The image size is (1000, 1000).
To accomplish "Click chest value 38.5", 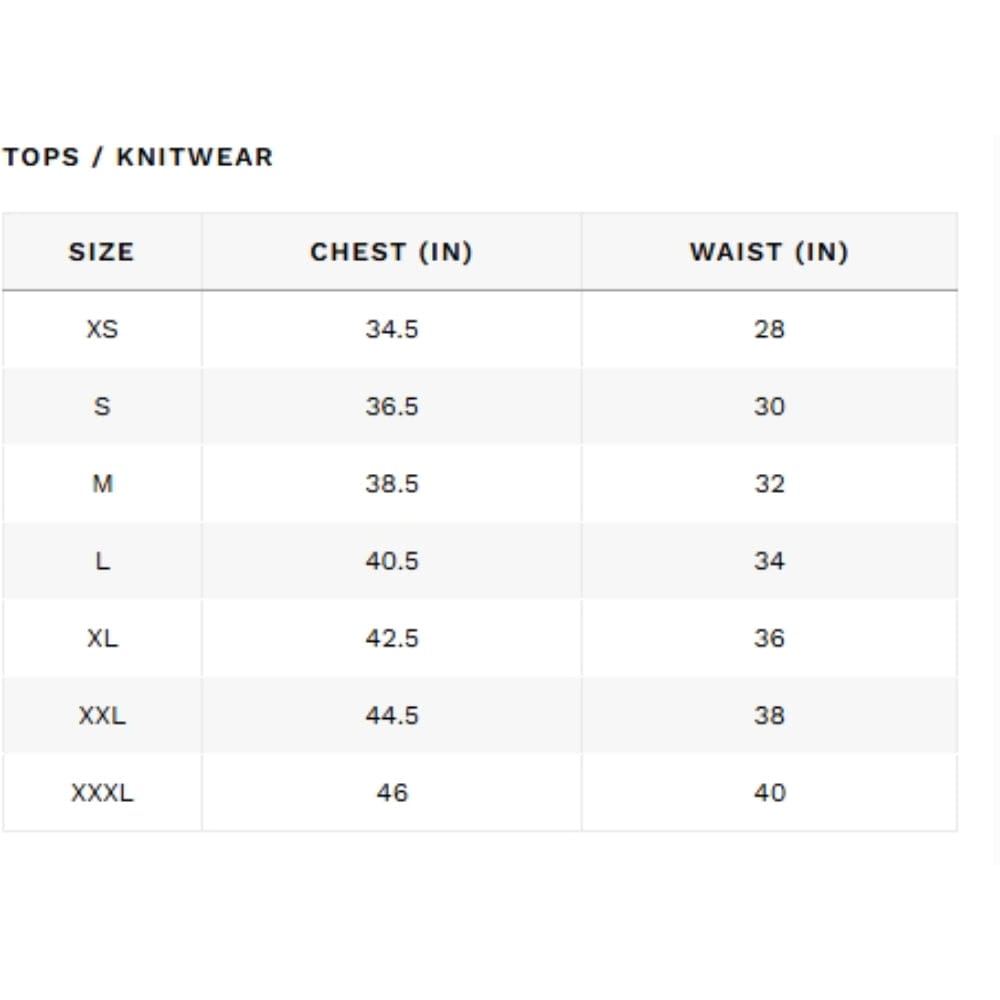I will 391,484.
